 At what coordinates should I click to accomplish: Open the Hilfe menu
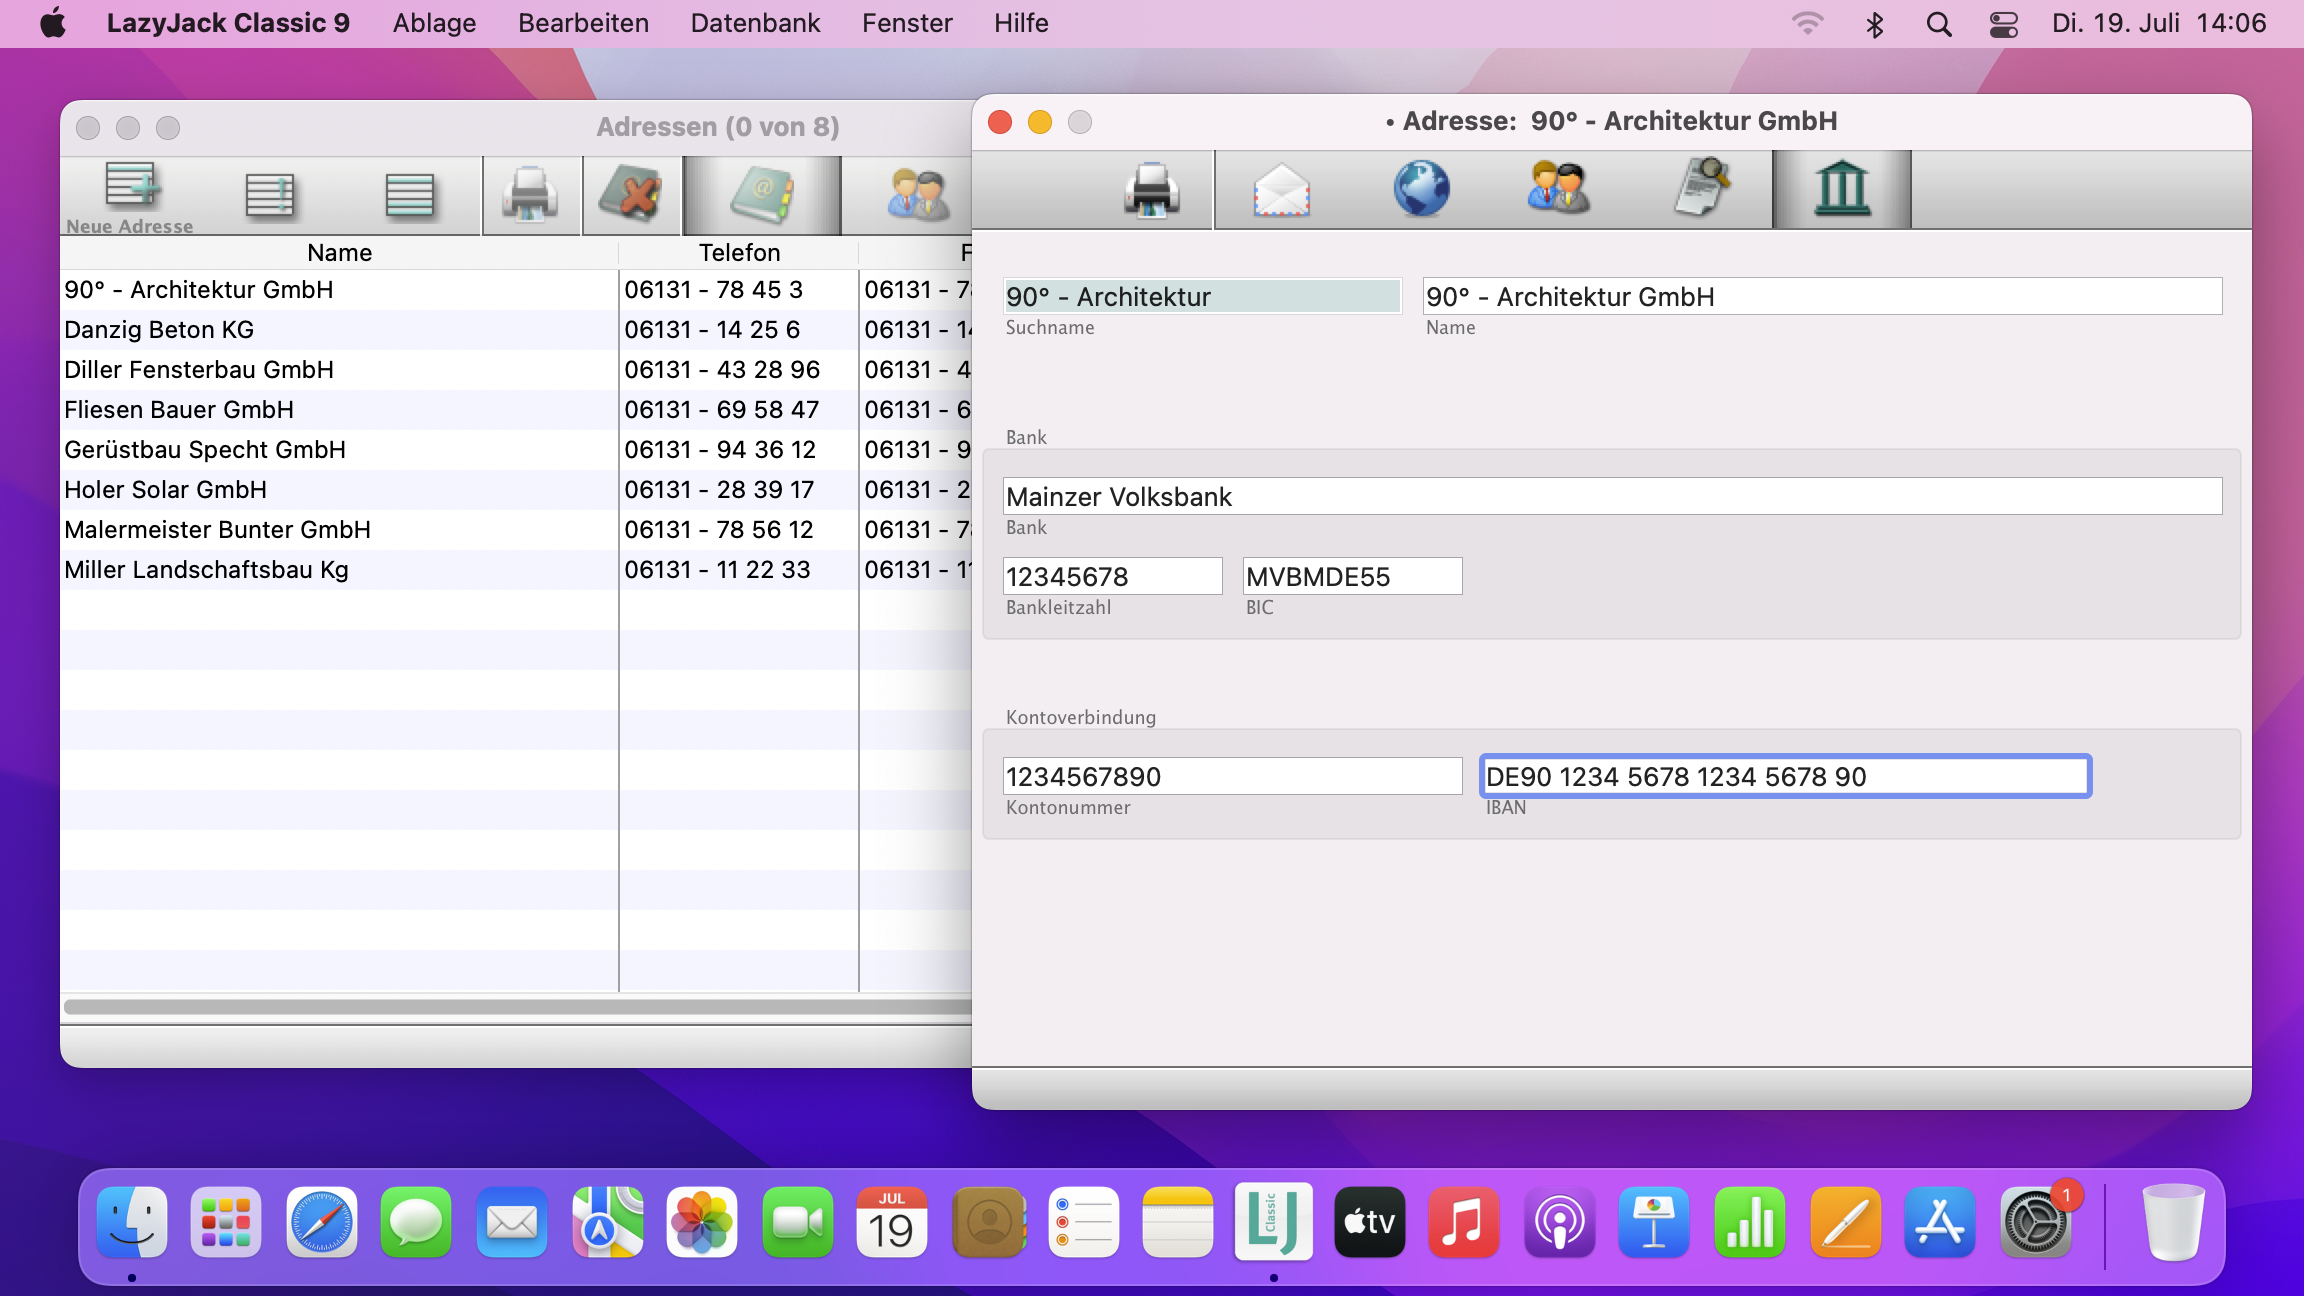tap(1021, 23)
